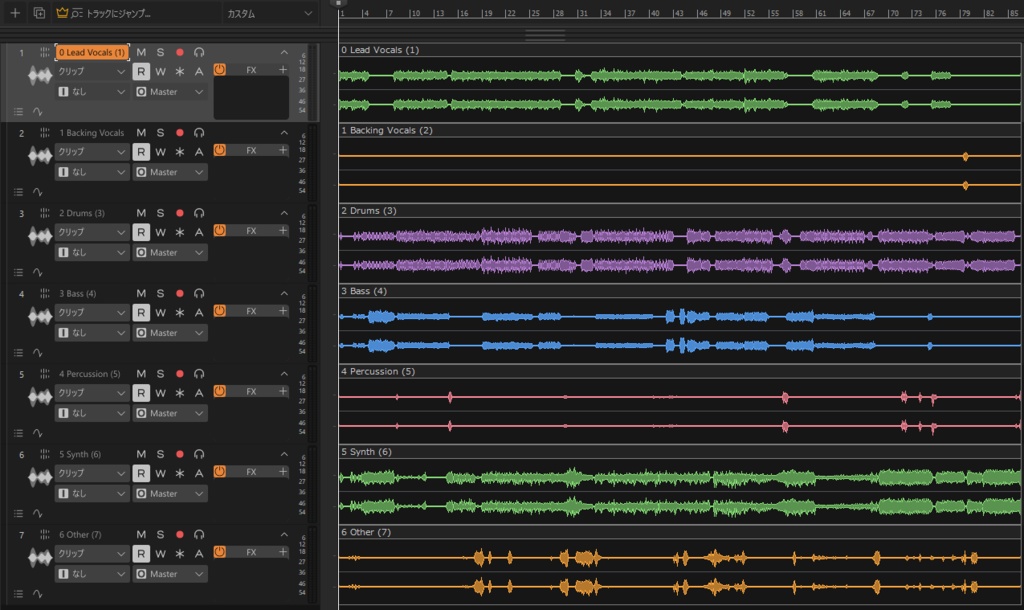The height and width of the screenshot is (610, 1024).
Task: Solo the Synth track
Action: coord(160,454)
